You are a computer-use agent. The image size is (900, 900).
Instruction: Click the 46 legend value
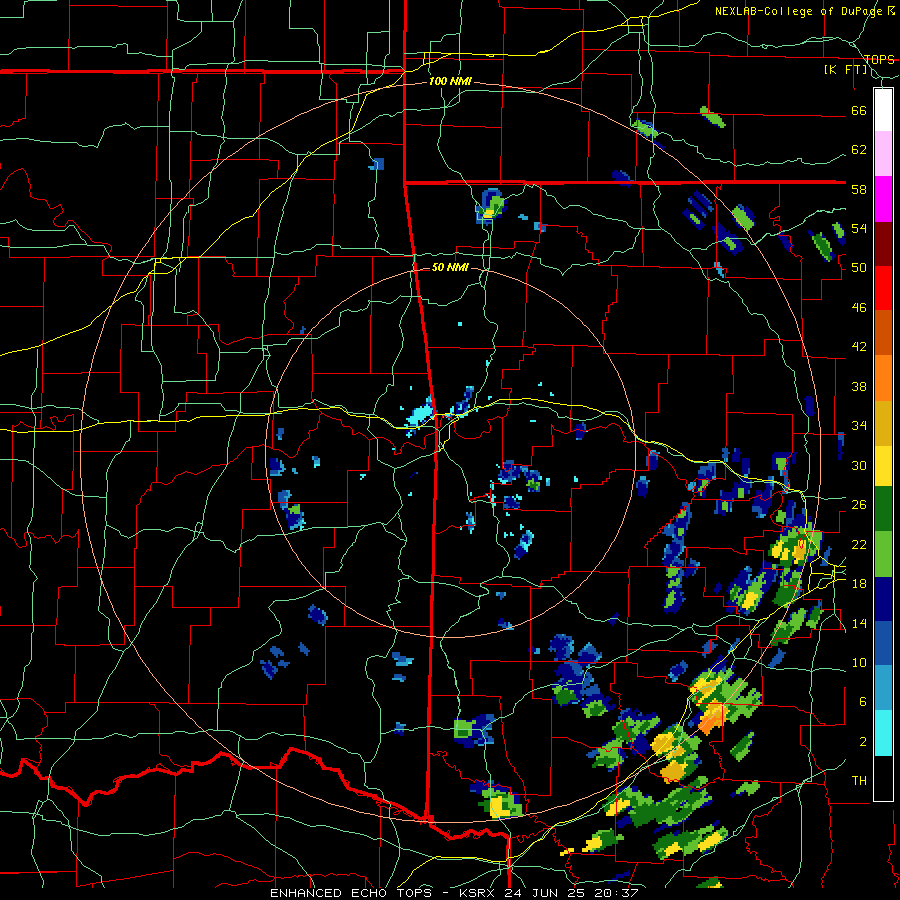pos(859,308)
